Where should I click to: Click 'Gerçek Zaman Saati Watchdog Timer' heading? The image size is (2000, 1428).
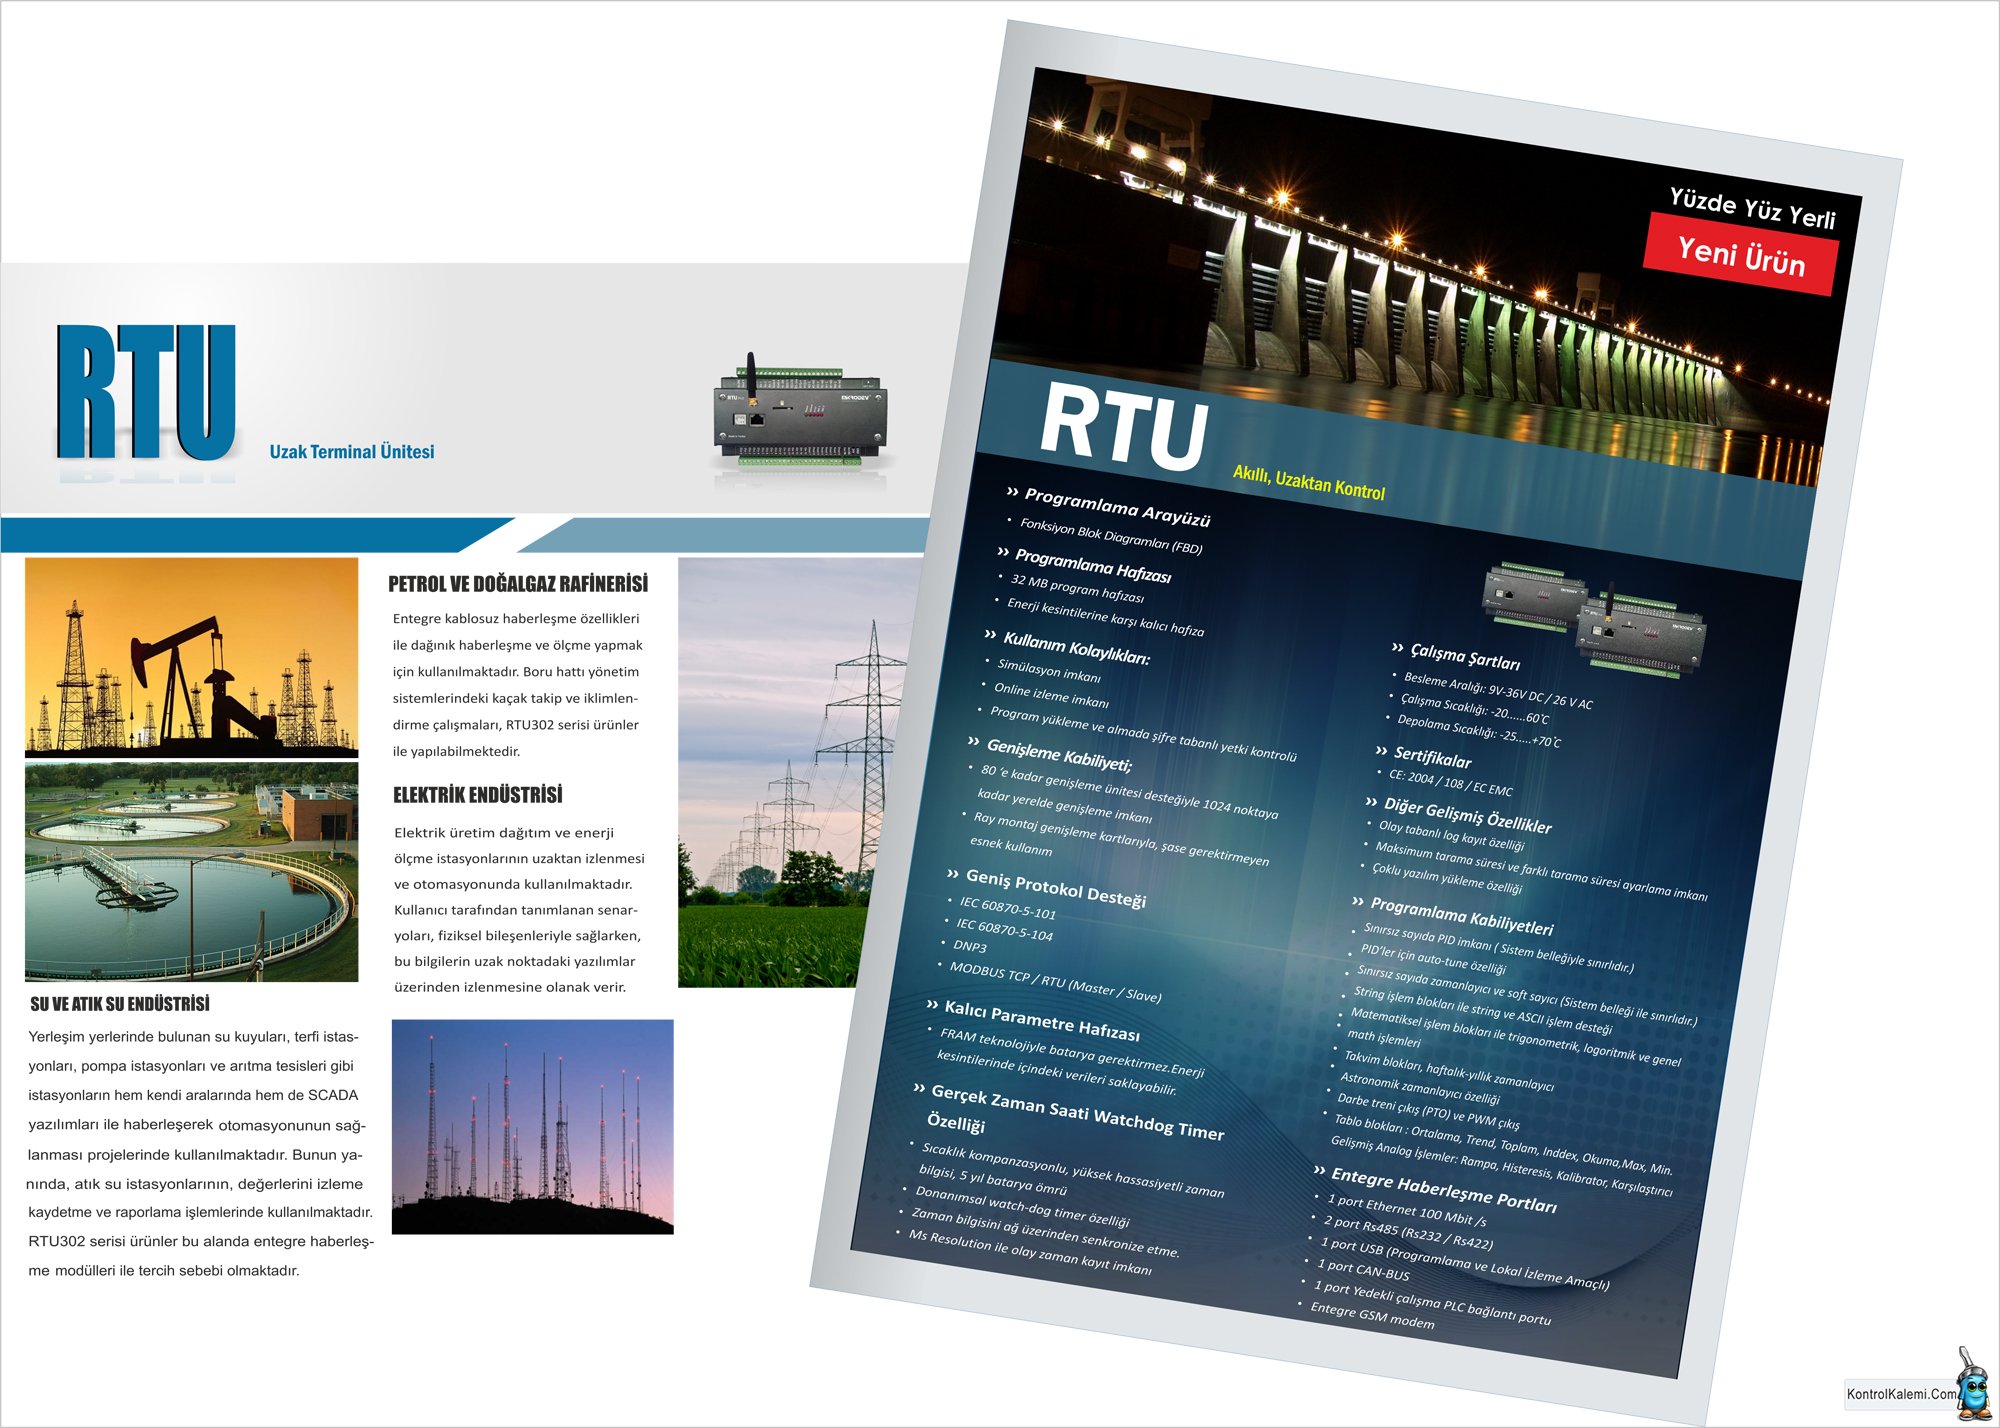1076,1111
